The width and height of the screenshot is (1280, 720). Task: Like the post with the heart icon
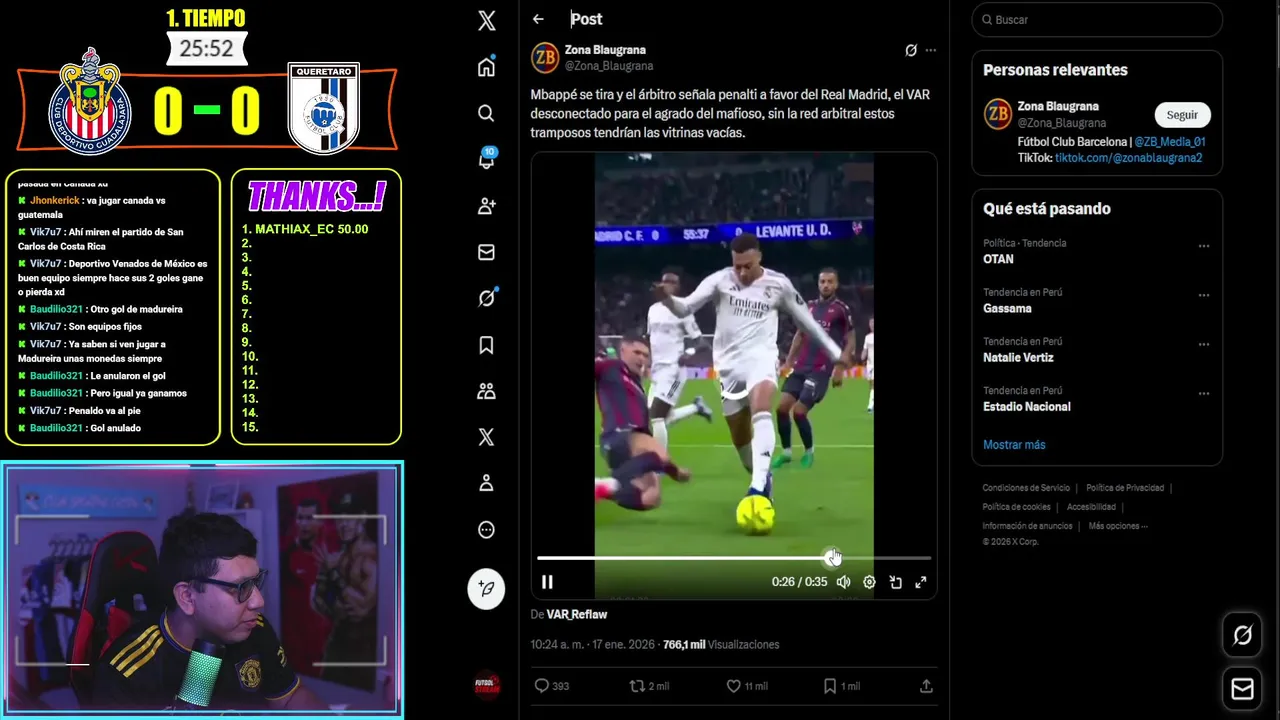click(x=746, y=686)
